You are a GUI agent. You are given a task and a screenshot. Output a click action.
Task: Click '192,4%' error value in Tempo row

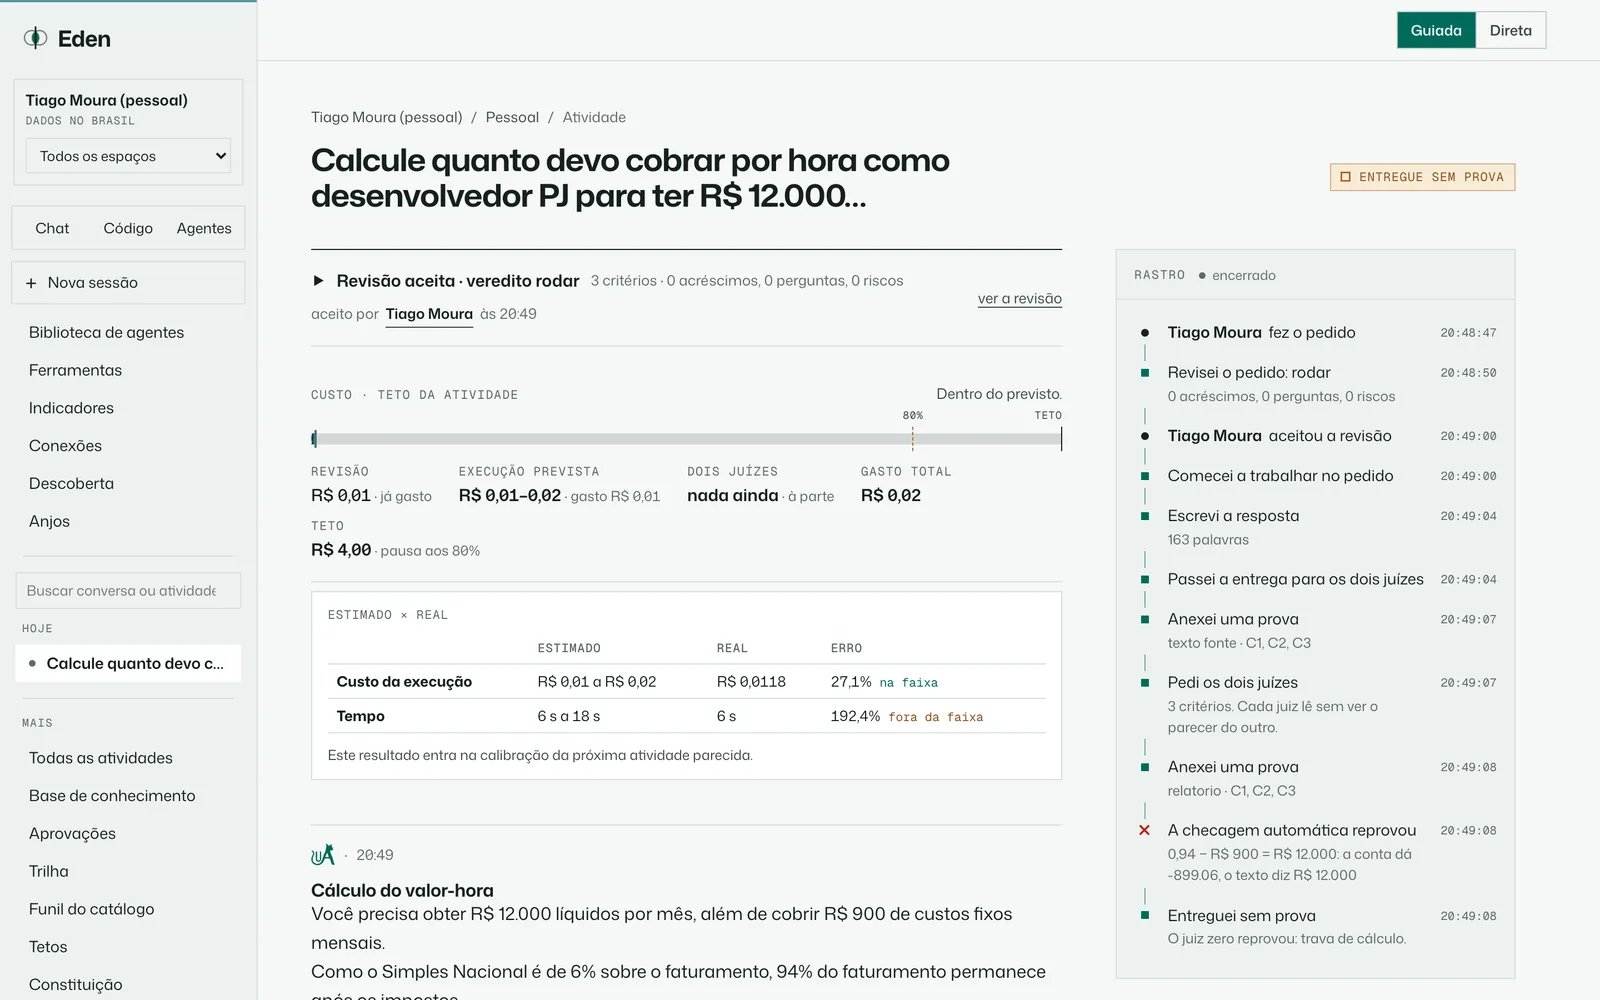tap(855, 716)
